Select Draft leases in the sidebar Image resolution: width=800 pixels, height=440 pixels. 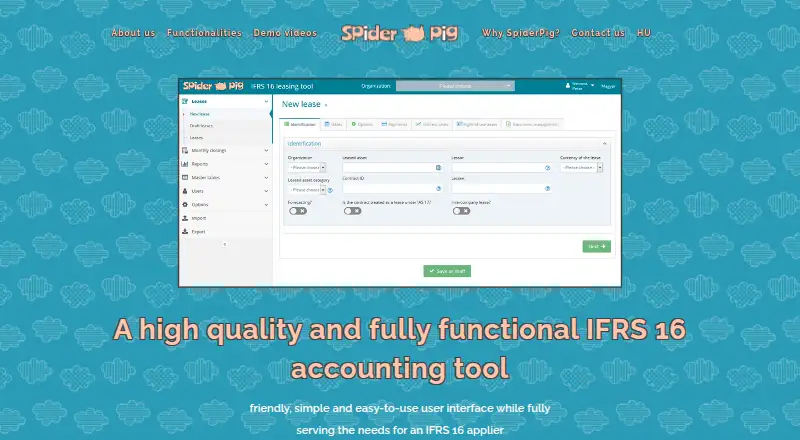pos(201,126)
